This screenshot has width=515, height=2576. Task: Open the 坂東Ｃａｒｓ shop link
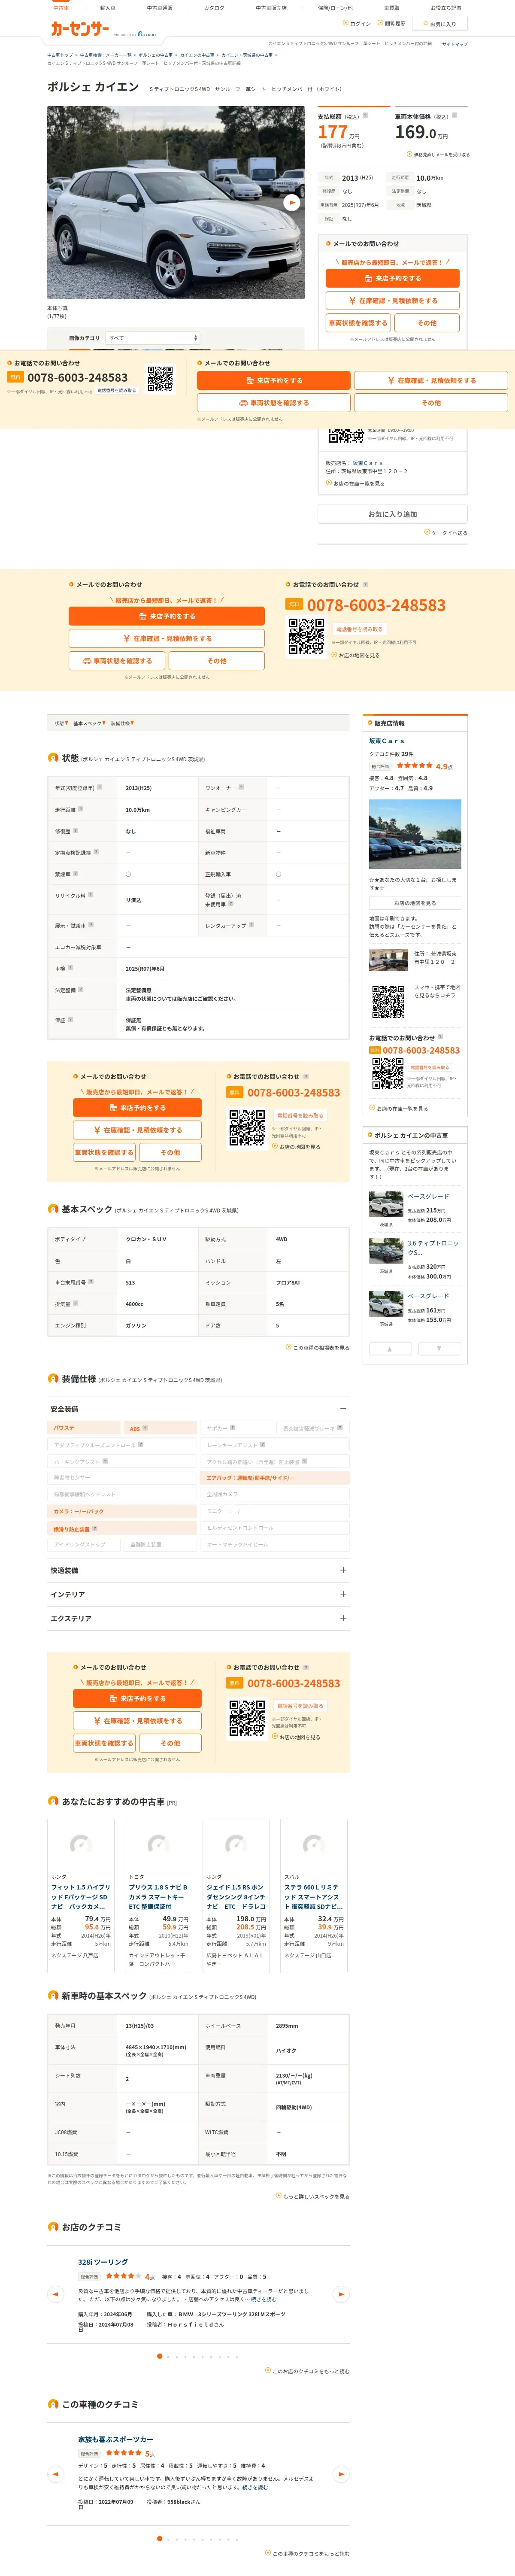tap(387, 741)
